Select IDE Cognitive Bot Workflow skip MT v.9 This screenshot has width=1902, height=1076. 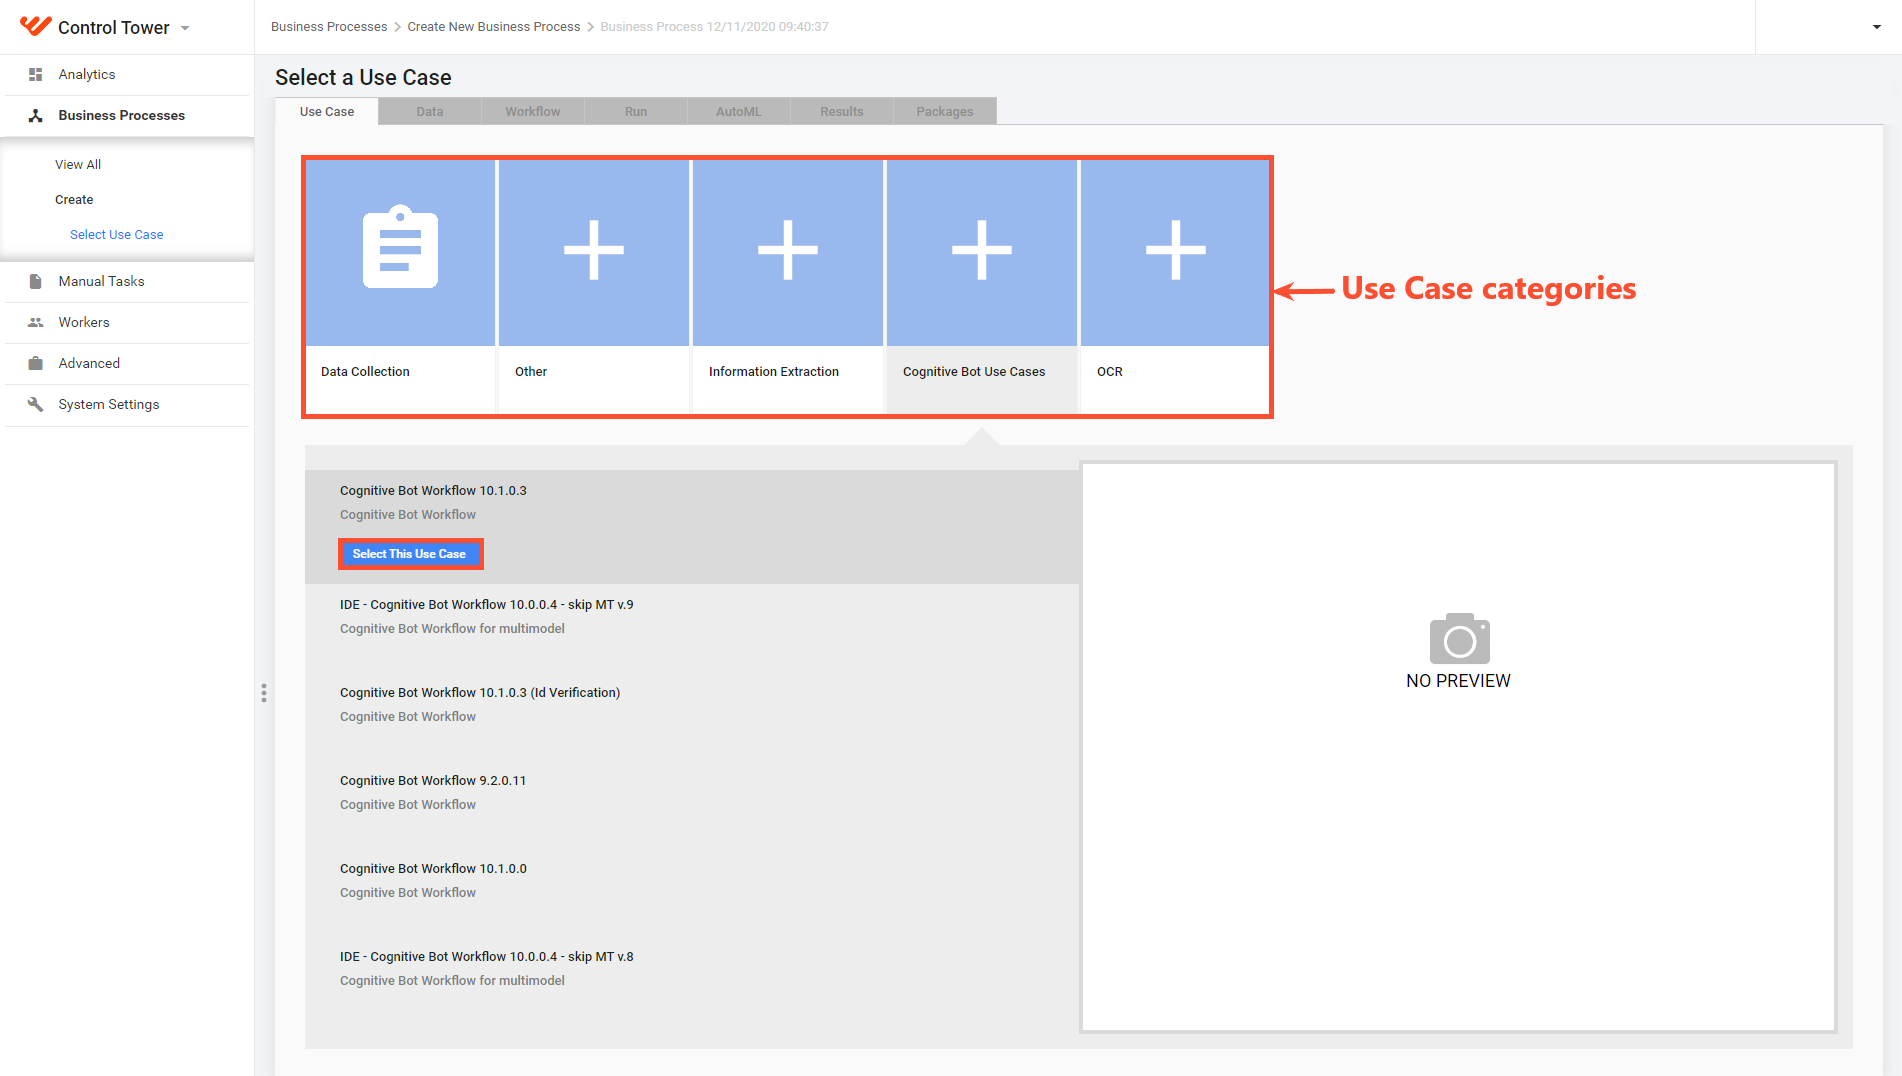487,604
